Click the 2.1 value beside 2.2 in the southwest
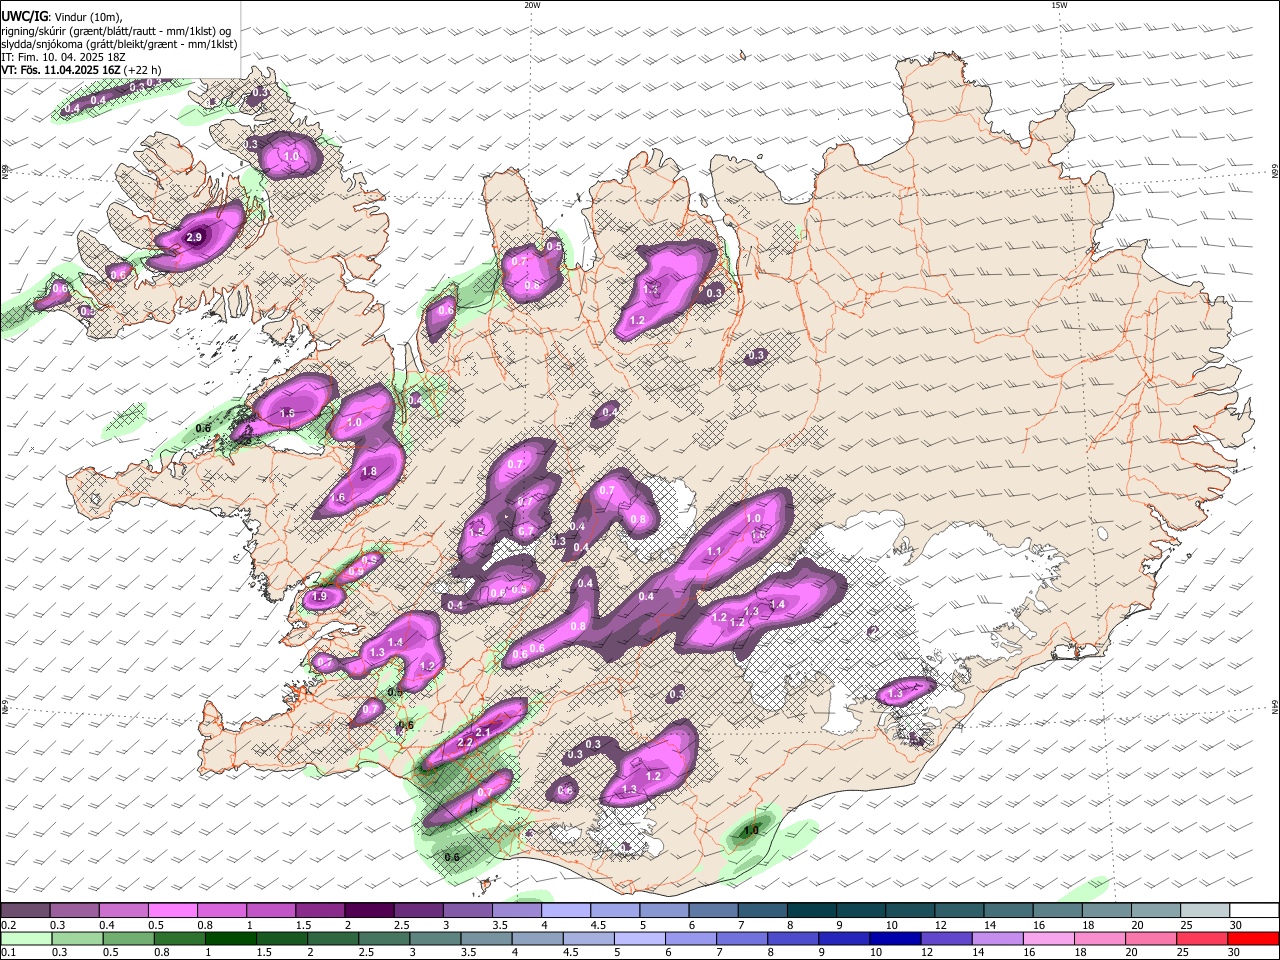Image resolution: width=1280 pixels, height=960 pixels. click(x=484, y=733)
